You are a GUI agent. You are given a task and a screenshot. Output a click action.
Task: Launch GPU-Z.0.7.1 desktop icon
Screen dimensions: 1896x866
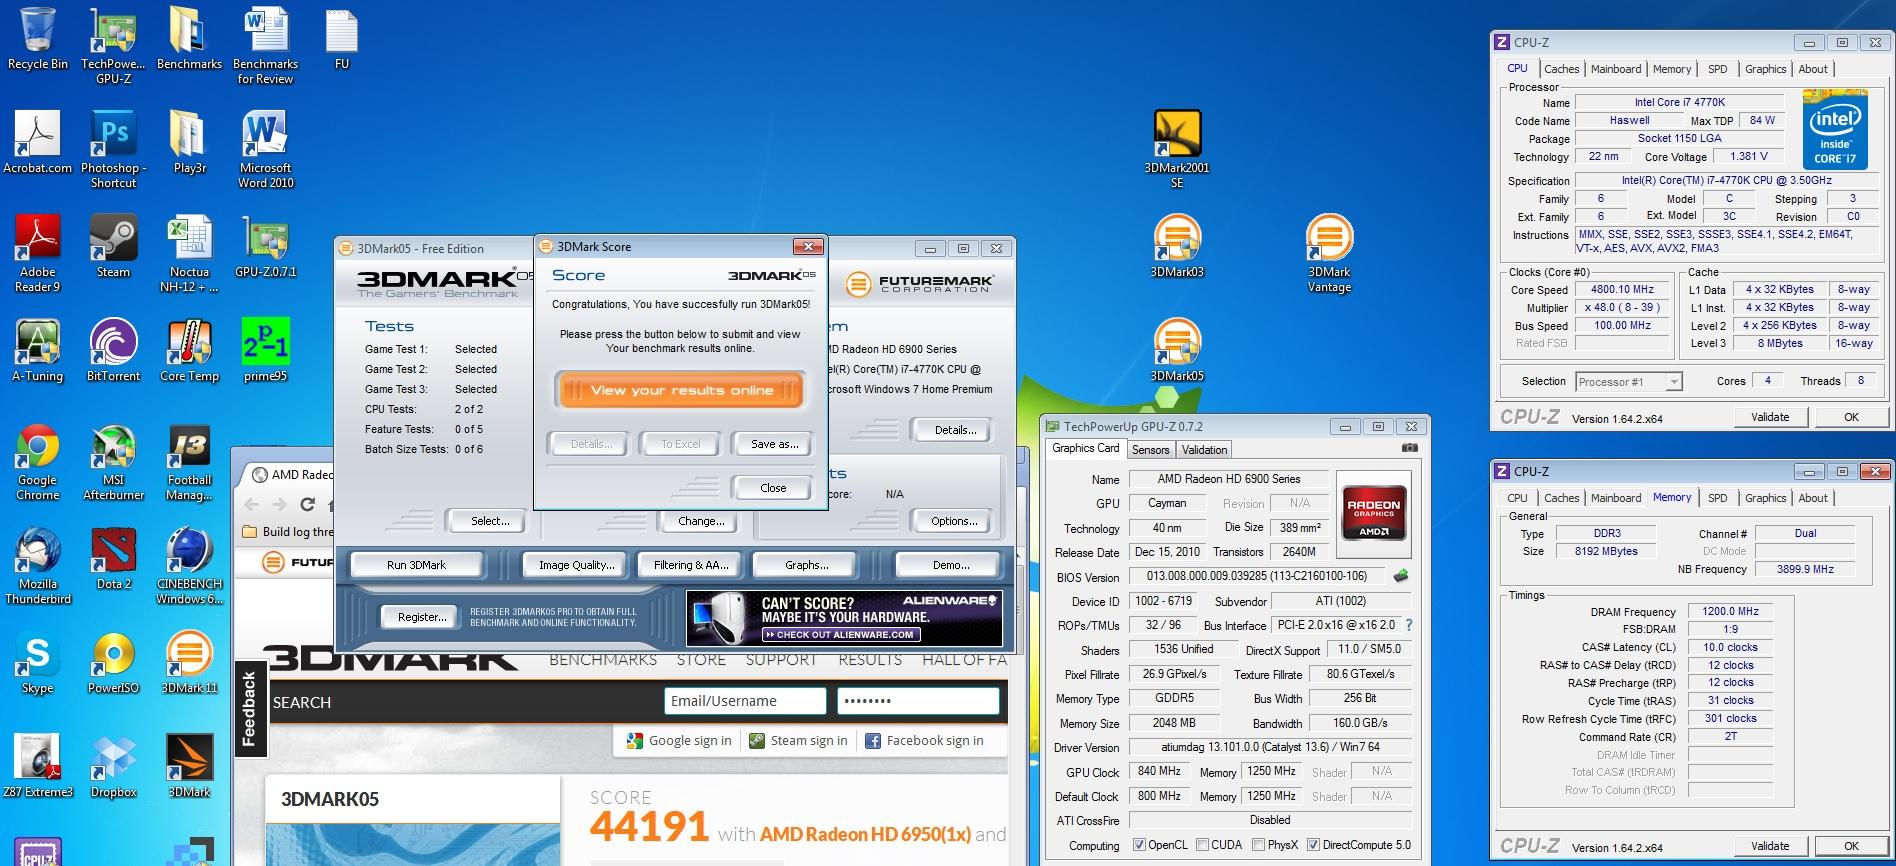coord(265,247)
